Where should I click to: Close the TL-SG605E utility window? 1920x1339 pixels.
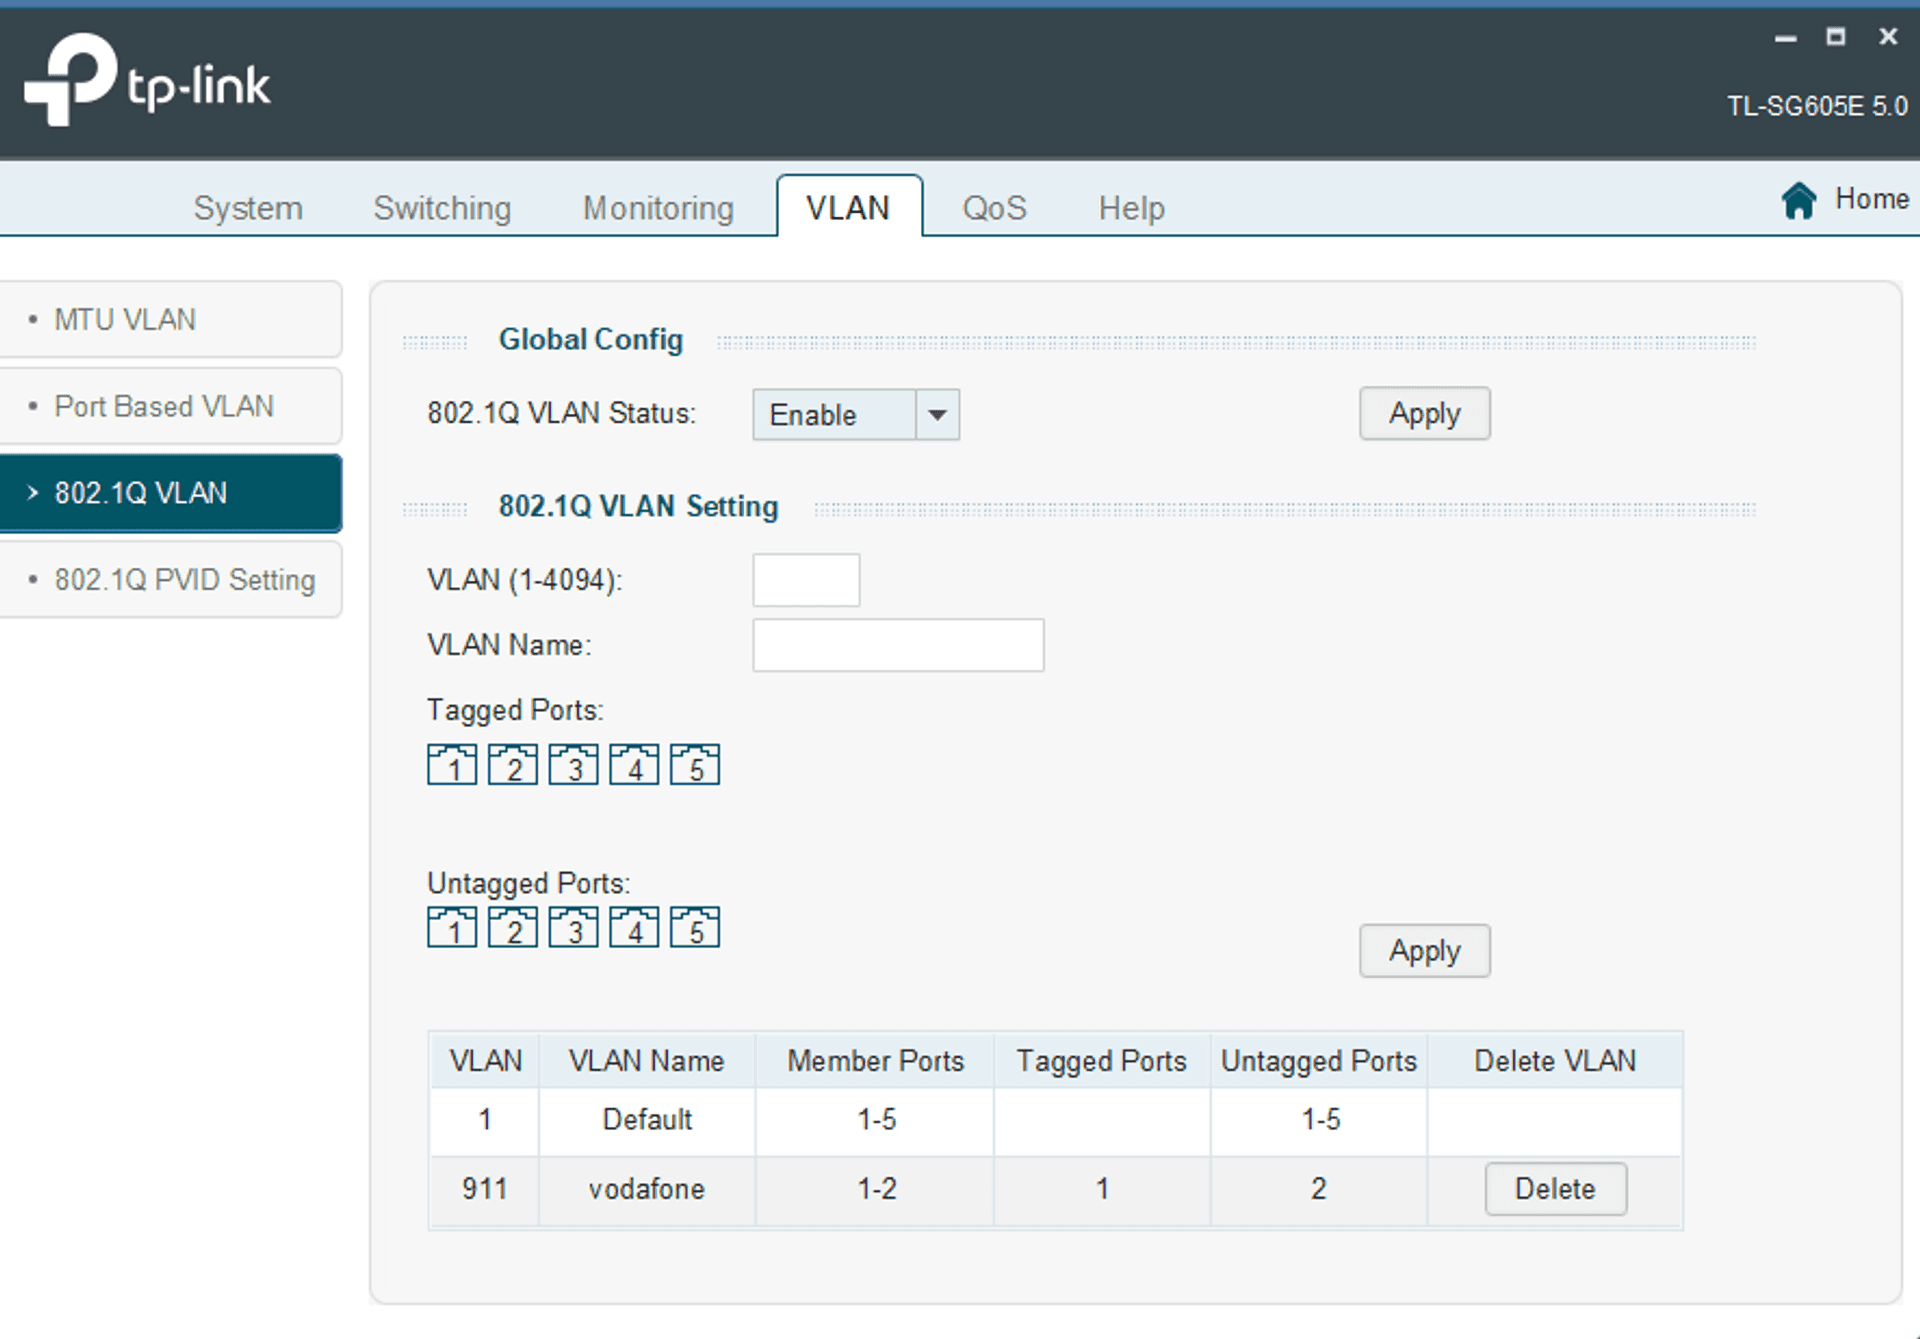pyautogui.click(x=1888, y=37)
